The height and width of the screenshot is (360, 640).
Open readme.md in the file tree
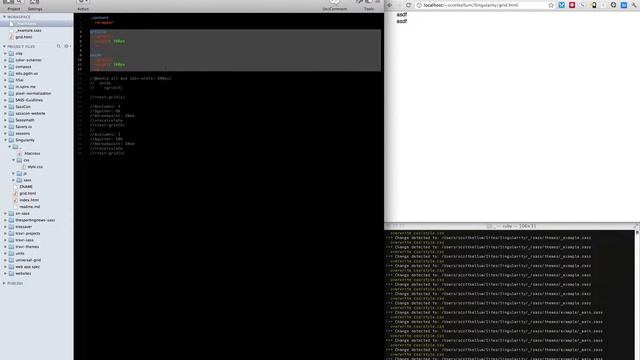29,207
